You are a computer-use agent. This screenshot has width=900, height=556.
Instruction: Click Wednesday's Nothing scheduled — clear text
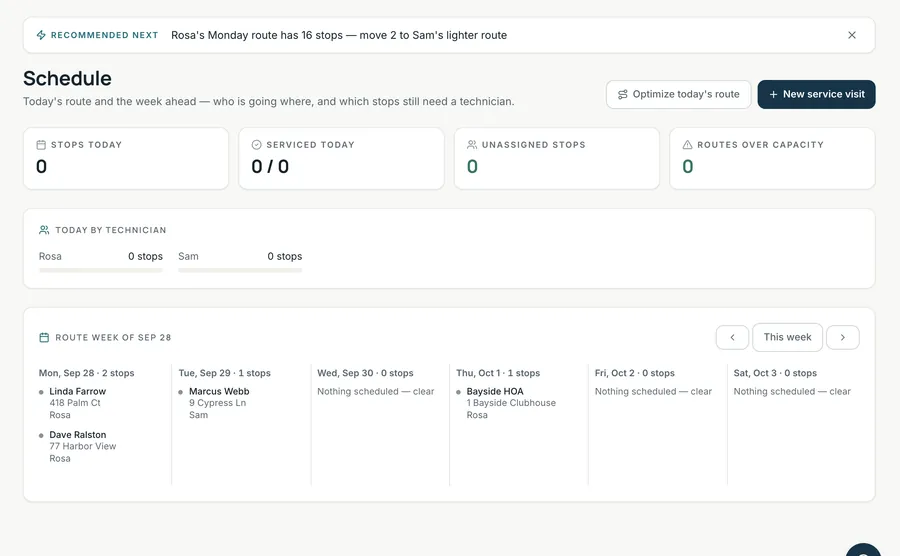click(x=376, y=391)
